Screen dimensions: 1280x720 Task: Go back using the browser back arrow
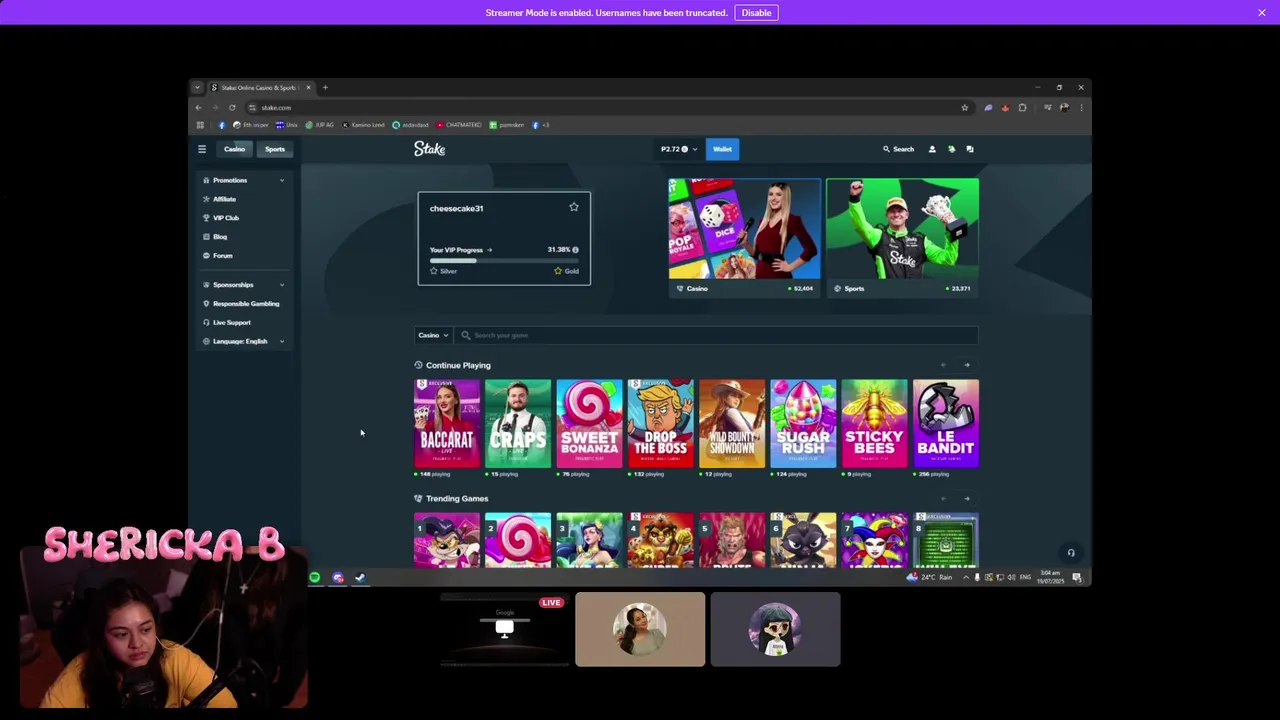pos(198,107)
